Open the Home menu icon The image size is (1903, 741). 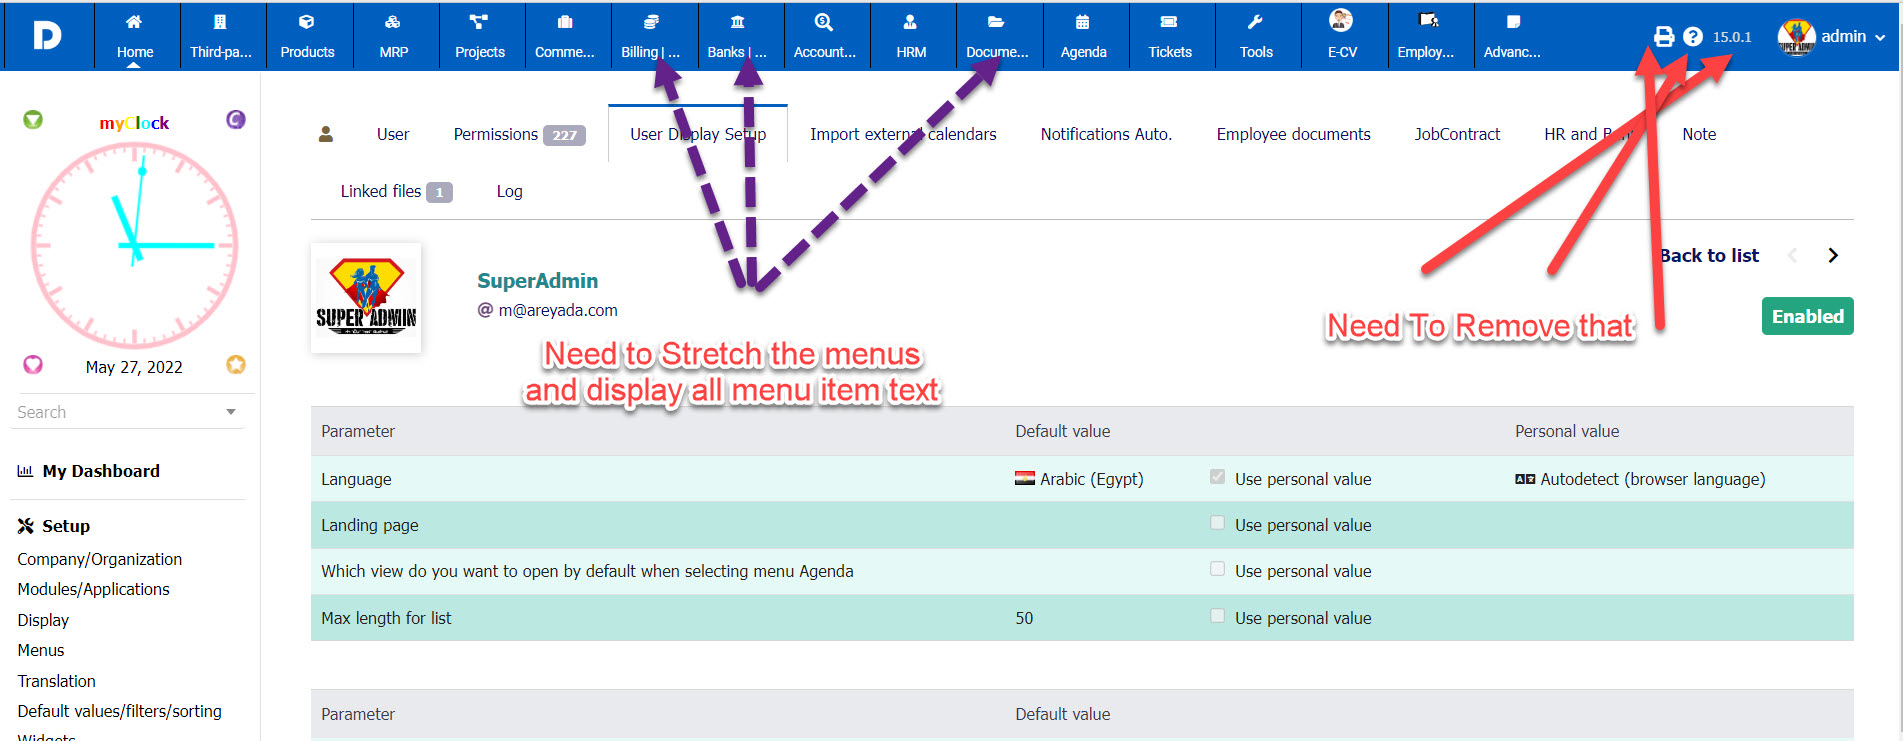point(134,23)
